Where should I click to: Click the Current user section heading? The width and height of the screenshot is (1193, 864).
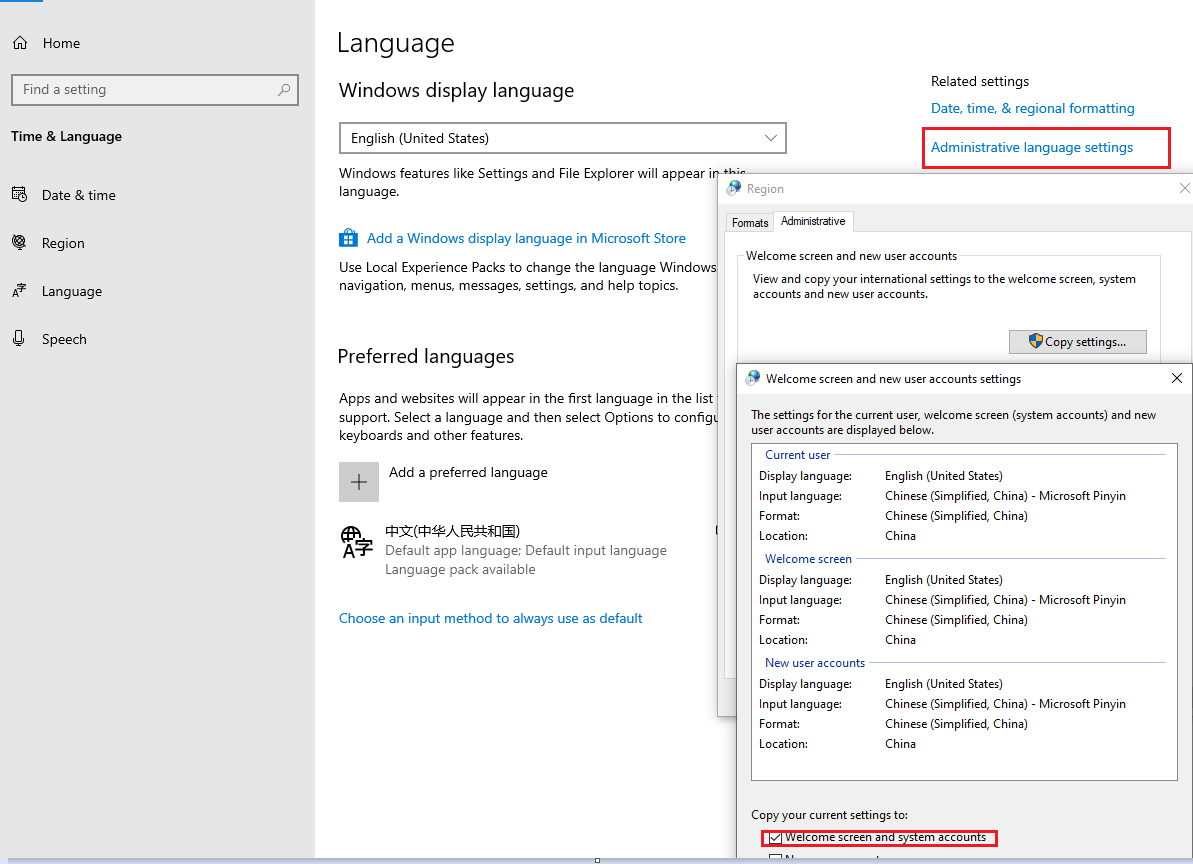tap(797, 455)
